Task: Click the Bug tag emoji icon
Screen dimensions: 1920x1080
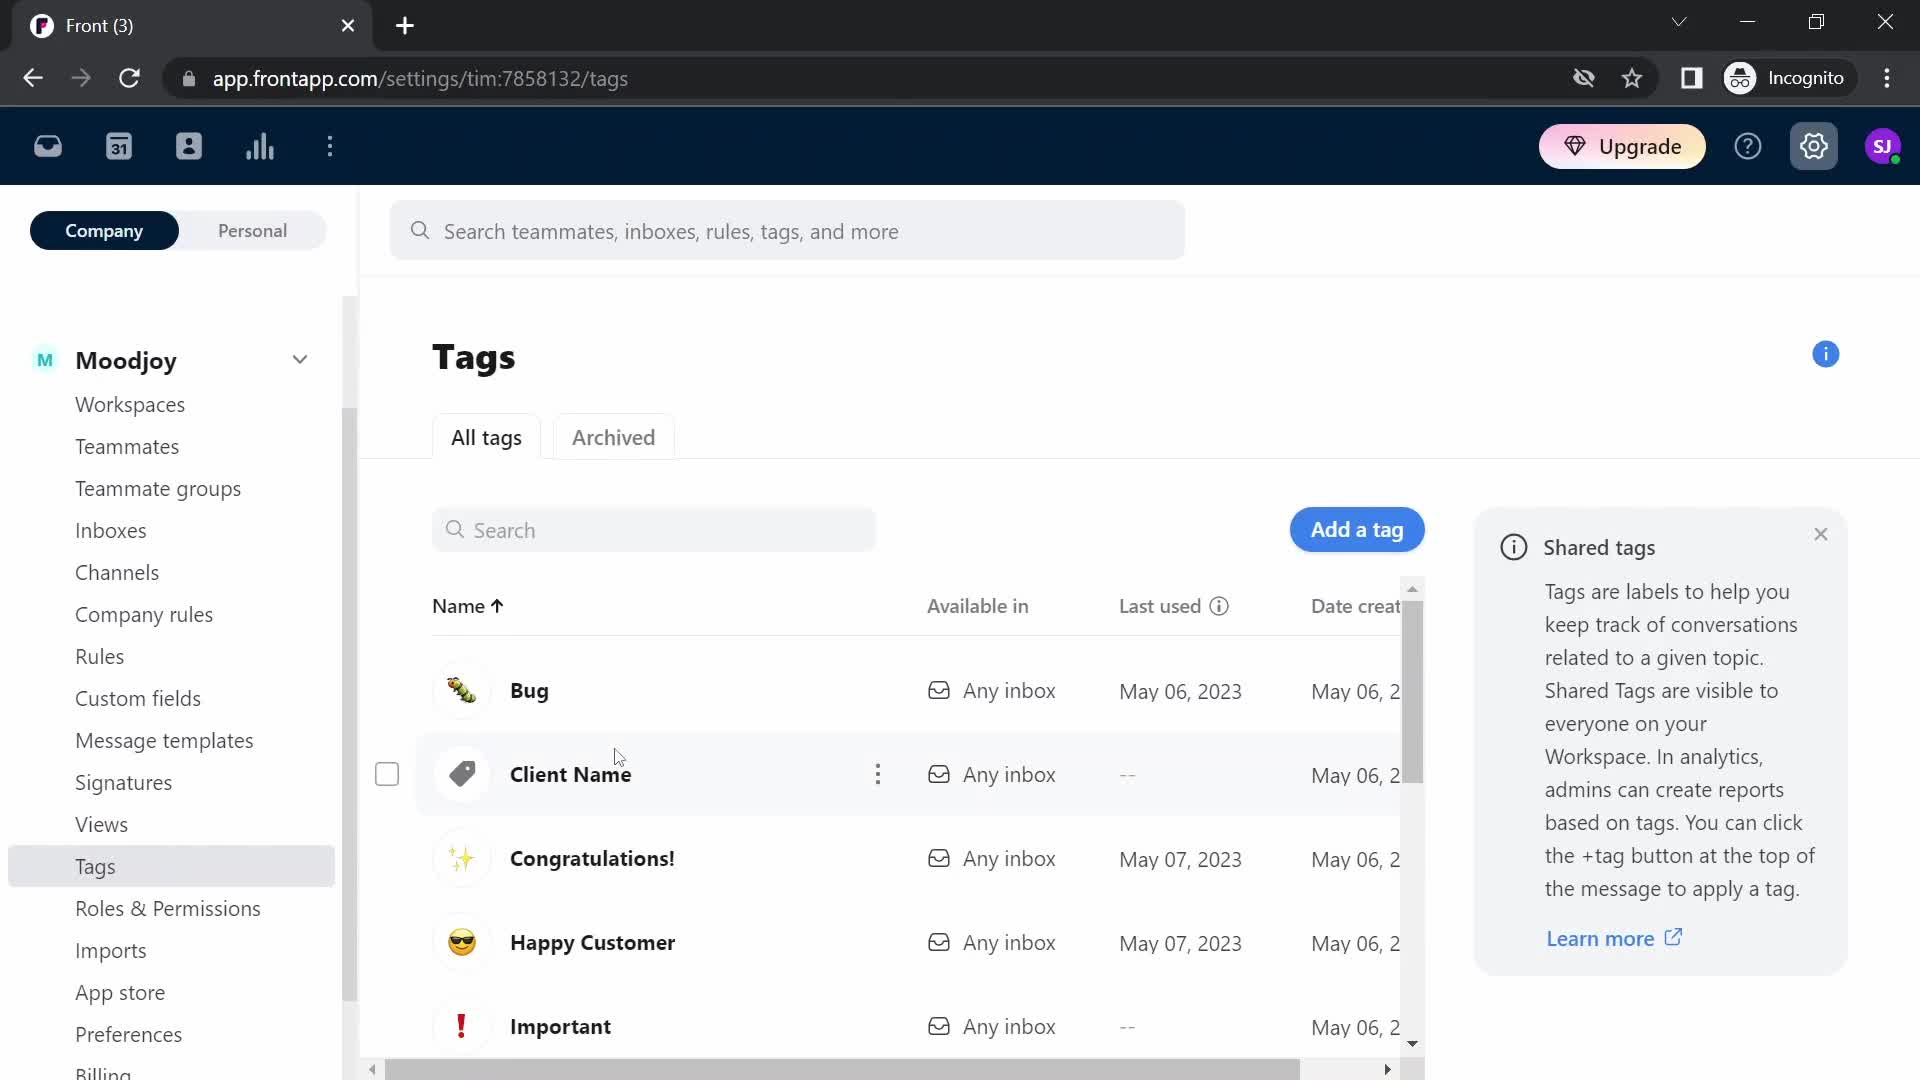Action: coord(462,690)
